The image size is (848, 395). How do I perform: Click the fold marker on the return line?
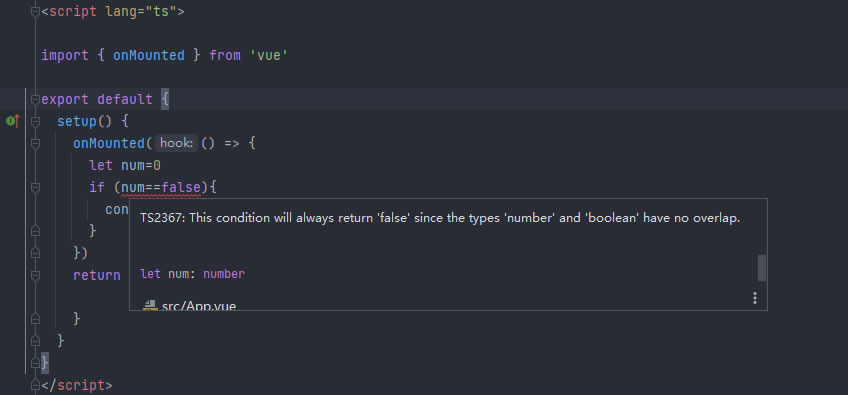(x=35, y=275)
